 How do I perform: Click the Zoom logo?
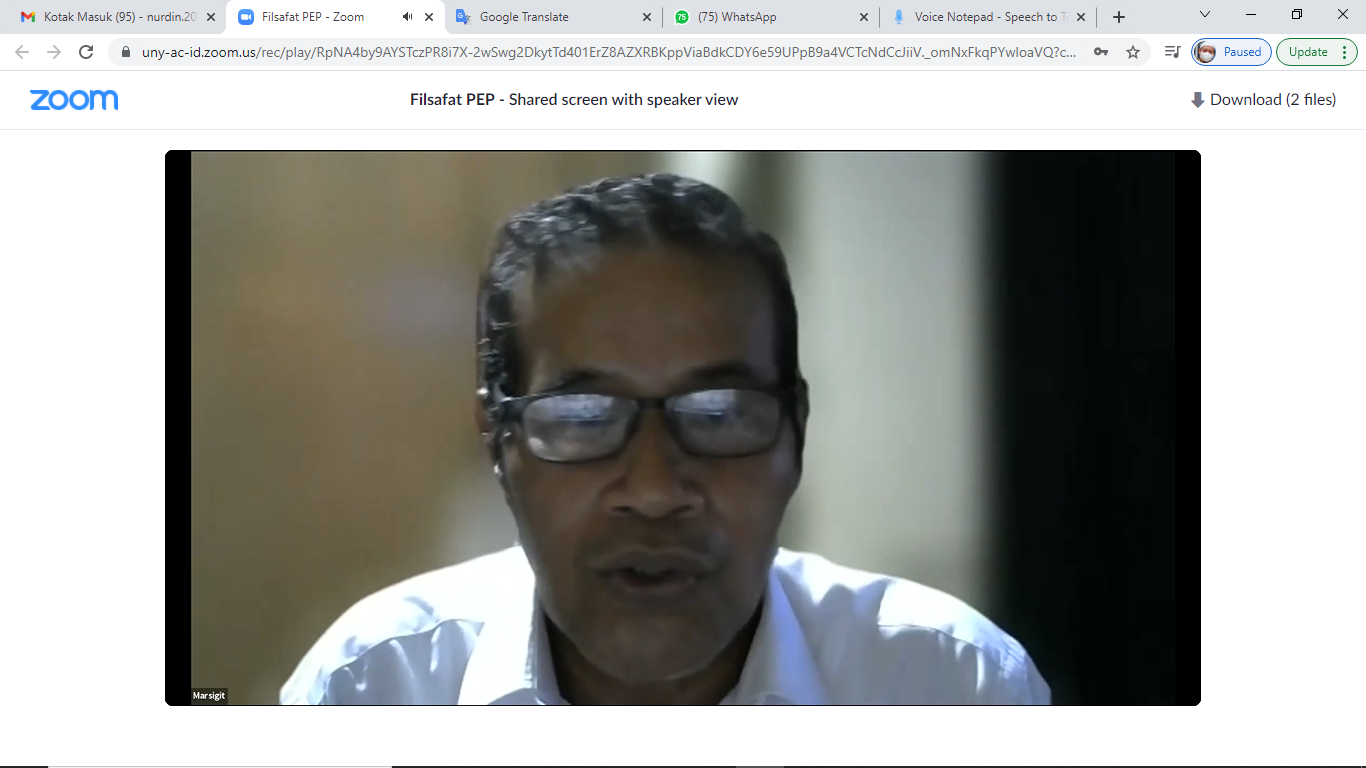pyautogui.click(x=74, y=99)
